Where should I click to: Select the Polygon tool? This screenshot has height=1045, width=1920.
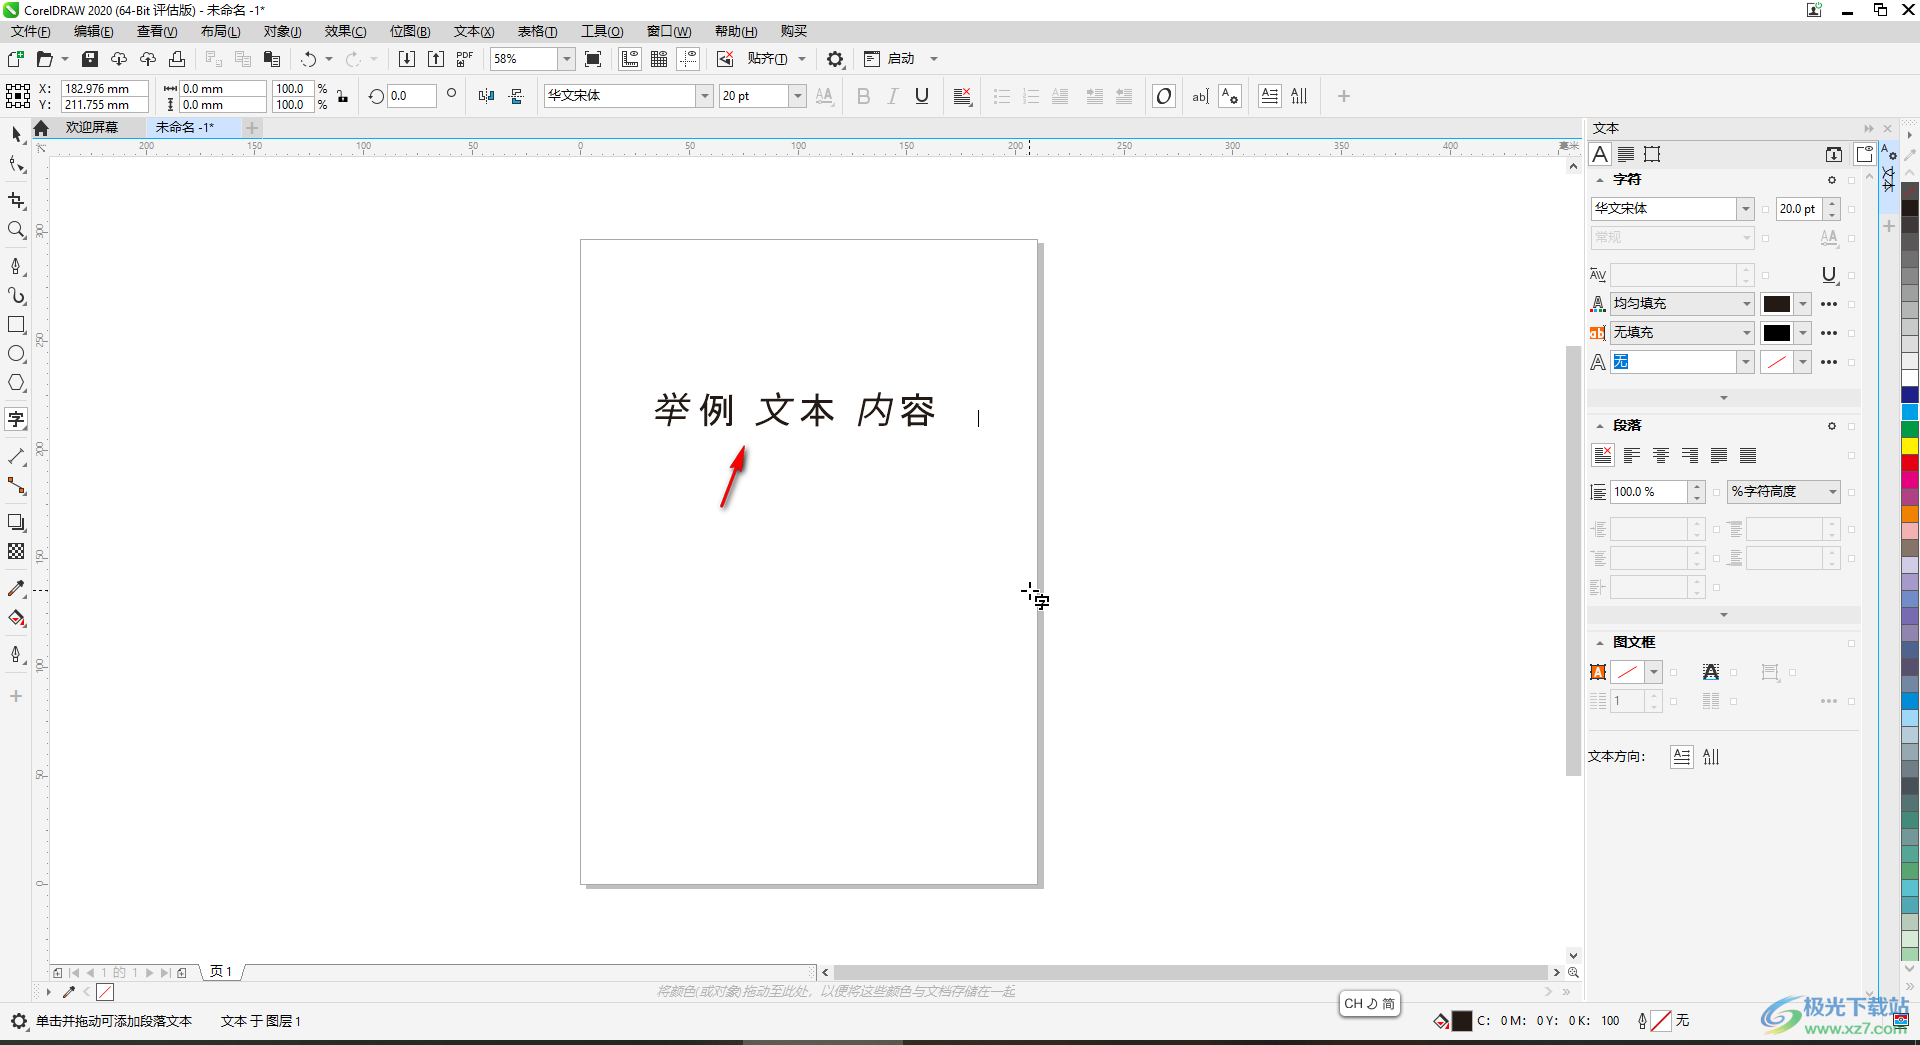click(x=16, y=383)
